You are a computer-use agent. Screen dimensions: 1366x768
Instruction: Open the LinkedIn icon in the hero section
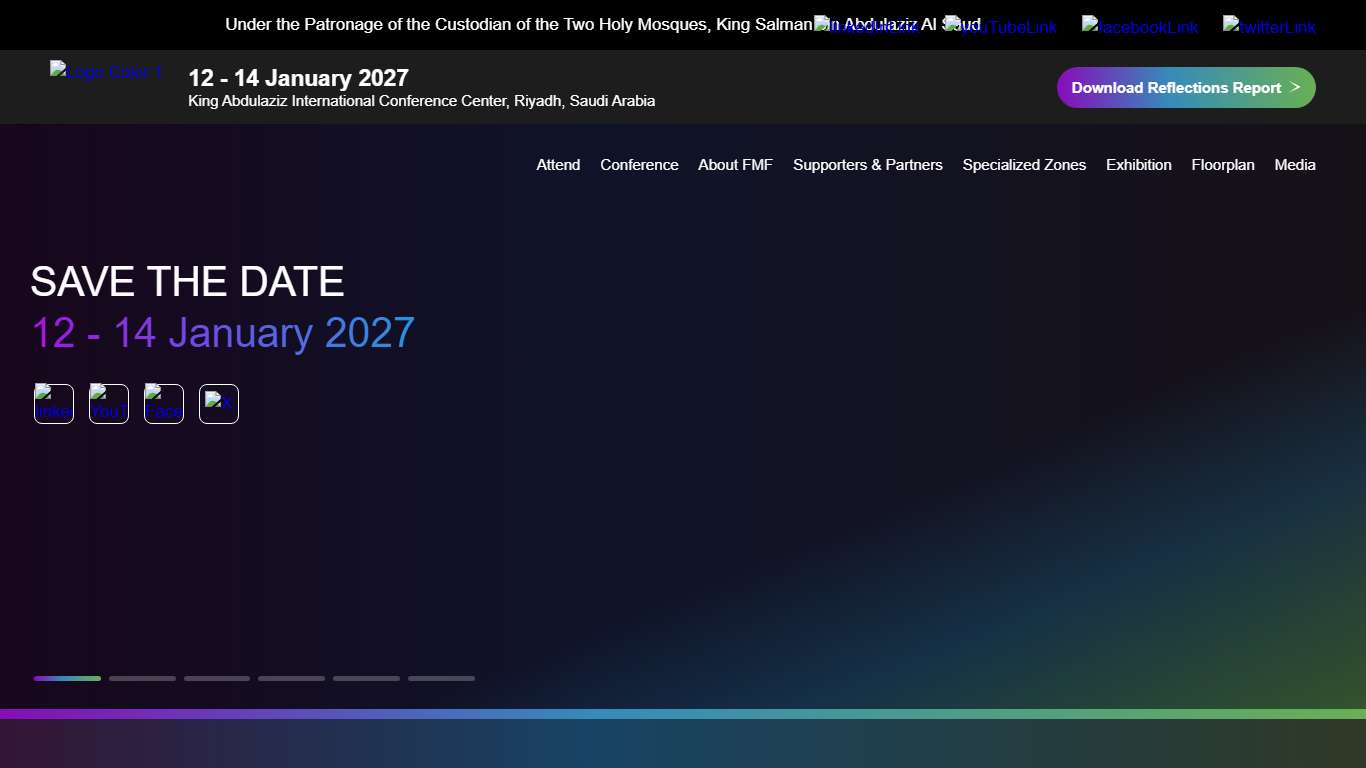[53, 403]
